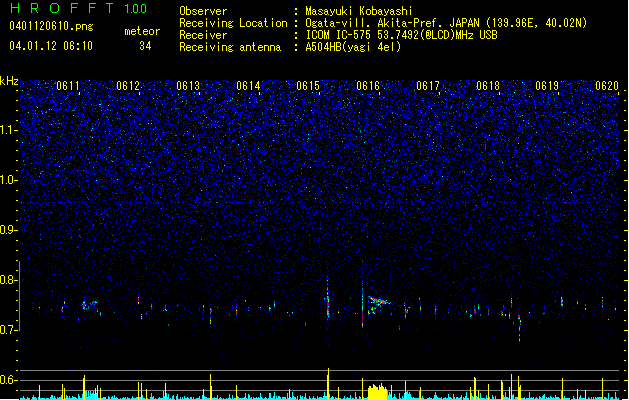Image resolution: width=629 pixels, height=400 pixels.
Task: Click antenna text A504HB(yagi 4el)
Action: (353, 47)
